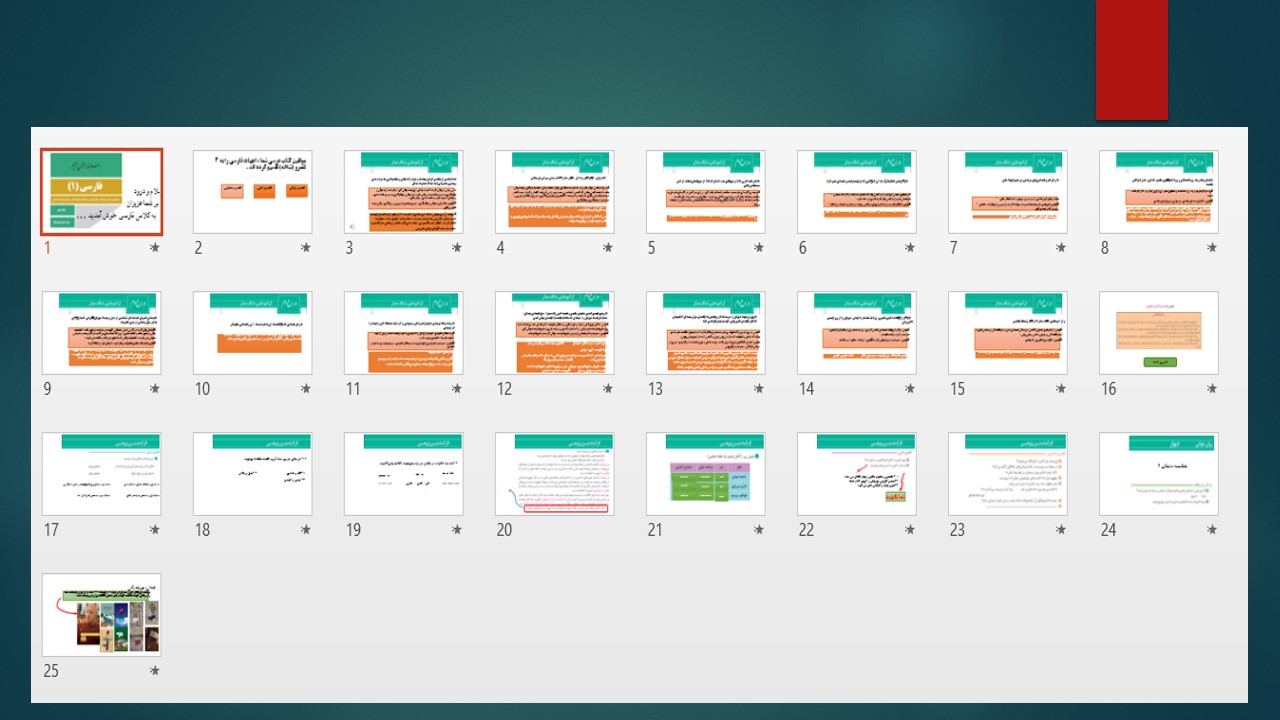
Task: Click the transition star under slide 12
Action: [x=607, y=389]
